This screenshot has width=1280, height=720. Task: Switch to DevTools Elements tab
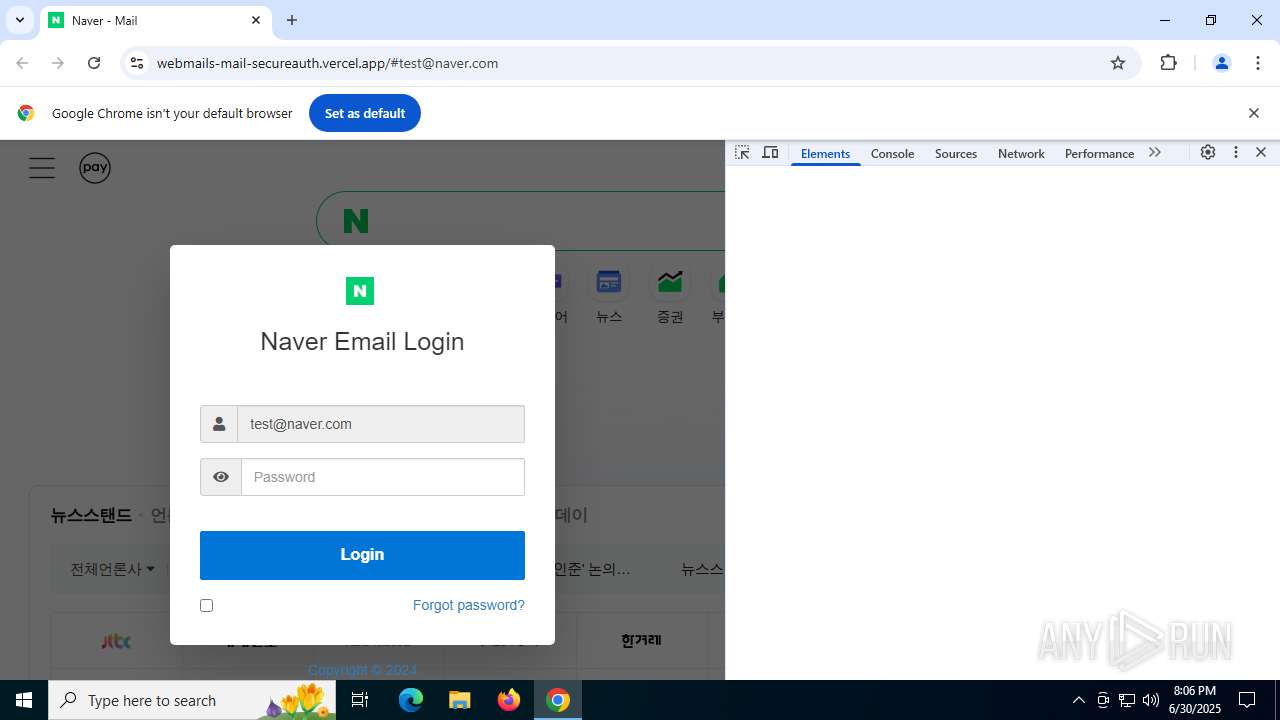tap(825, 153)
